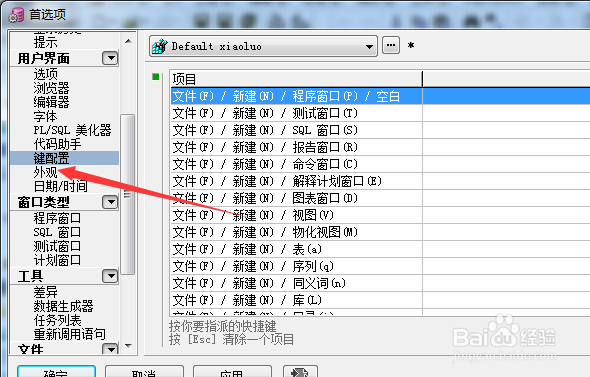Select 字体 in the preferences tree
The image size is (590, 377).
(46, 116)
